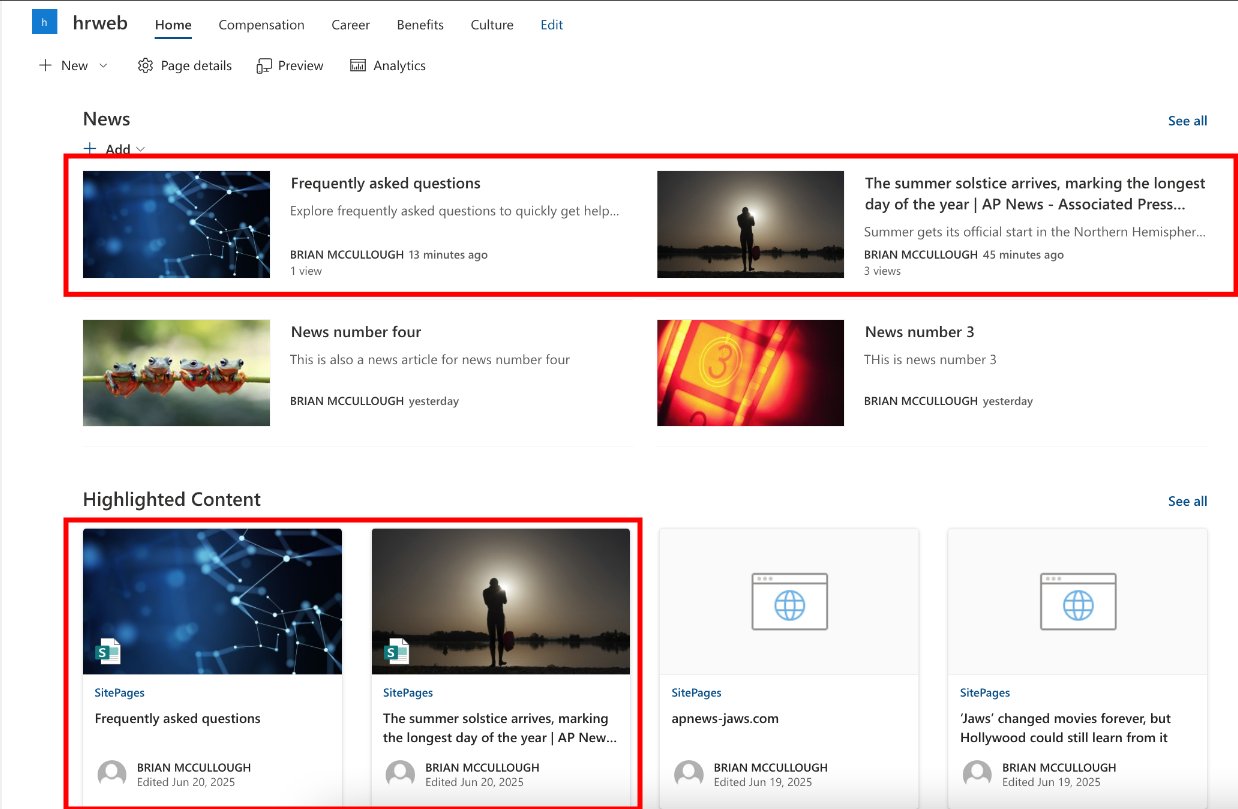The image size is (1238, 809).
Task: Click the Edit link in navigation
Action: [x=551, y=25]
